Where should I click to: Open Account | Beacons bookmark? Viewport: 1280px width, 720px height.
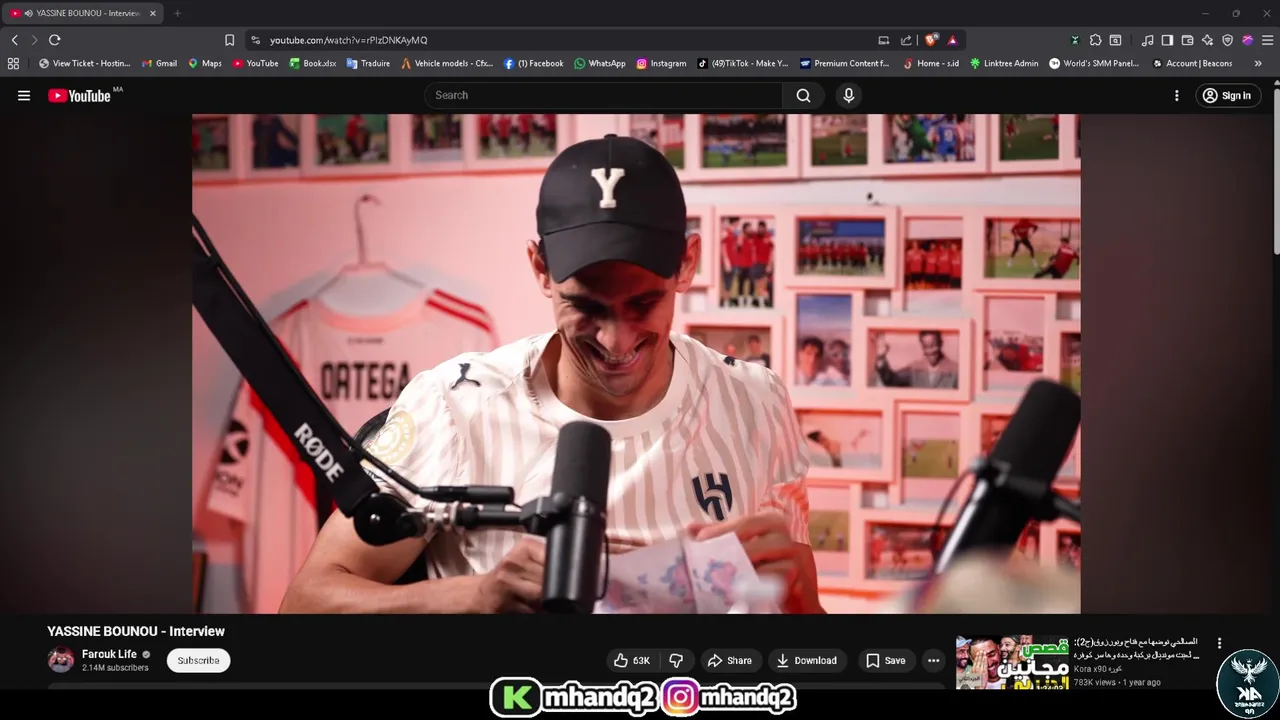[x=1192, y=63]
